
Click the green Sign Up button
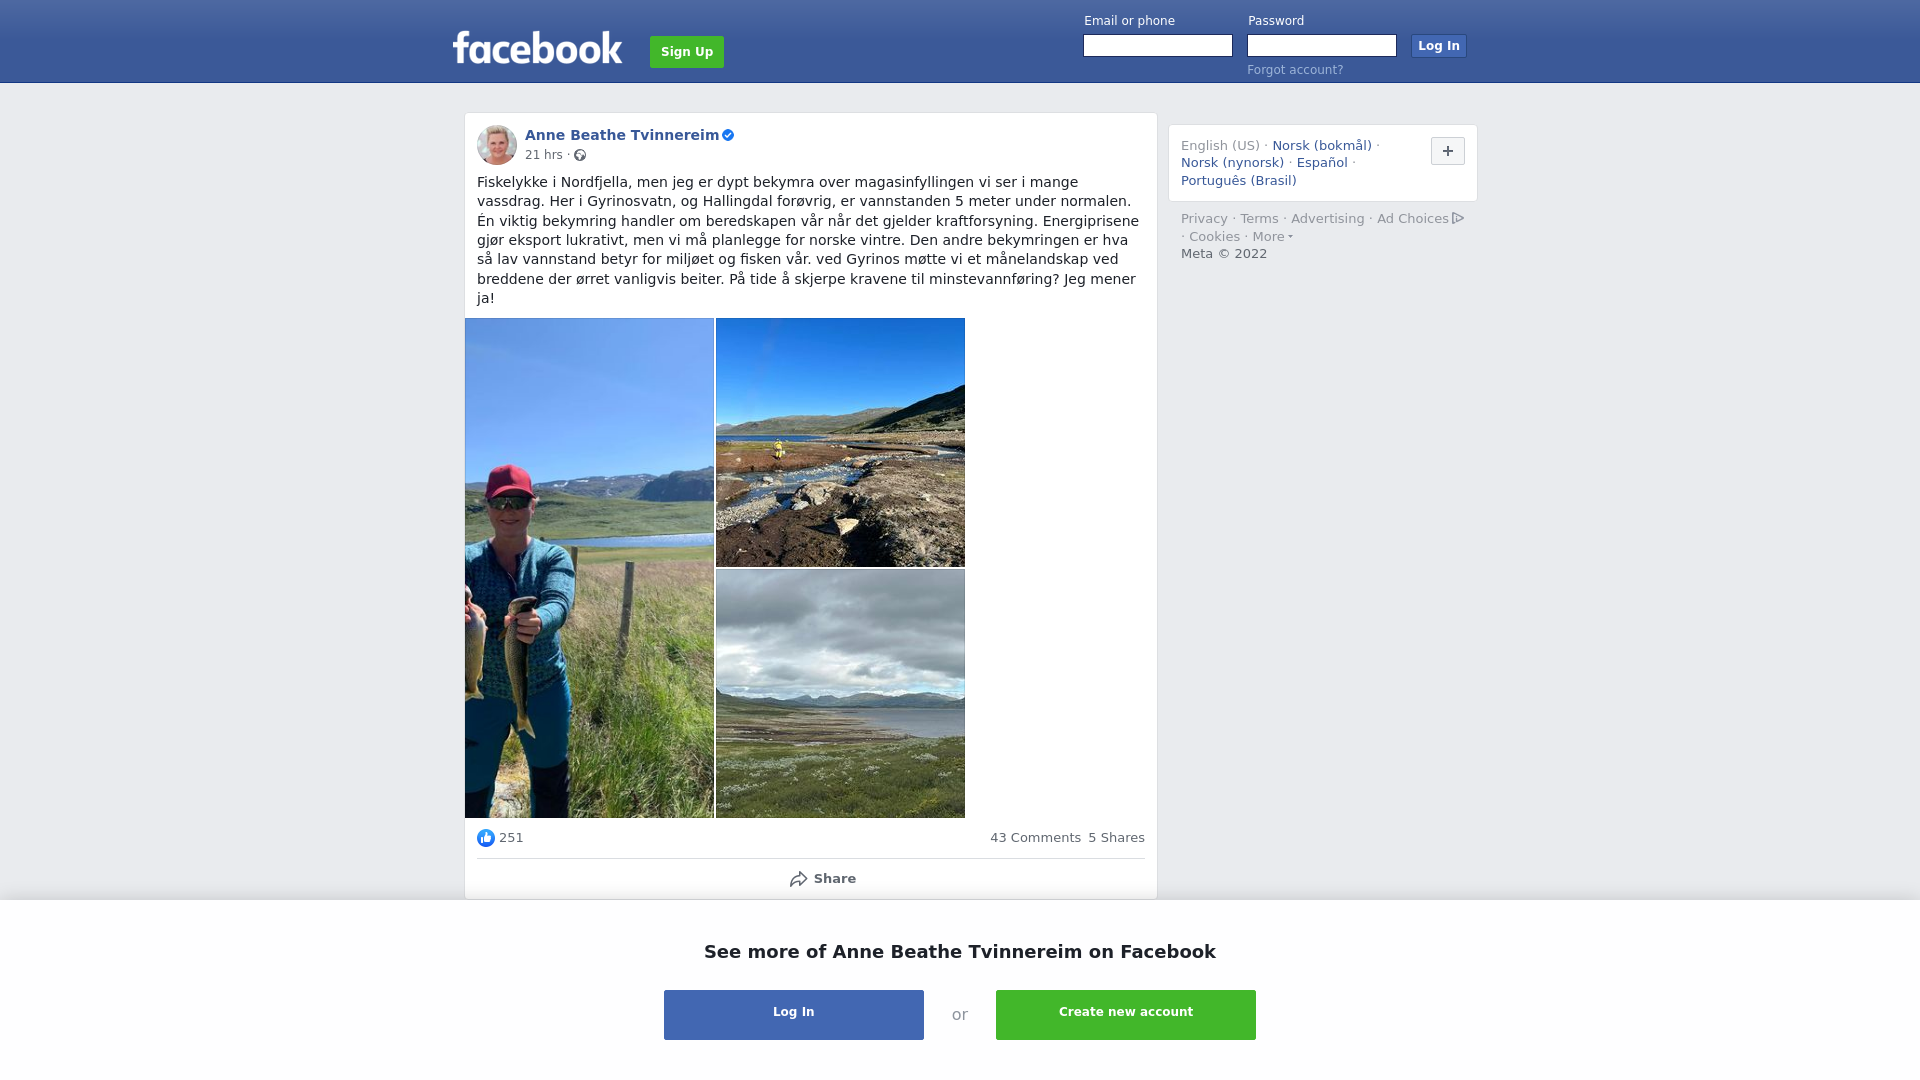[x=687, y=52]
